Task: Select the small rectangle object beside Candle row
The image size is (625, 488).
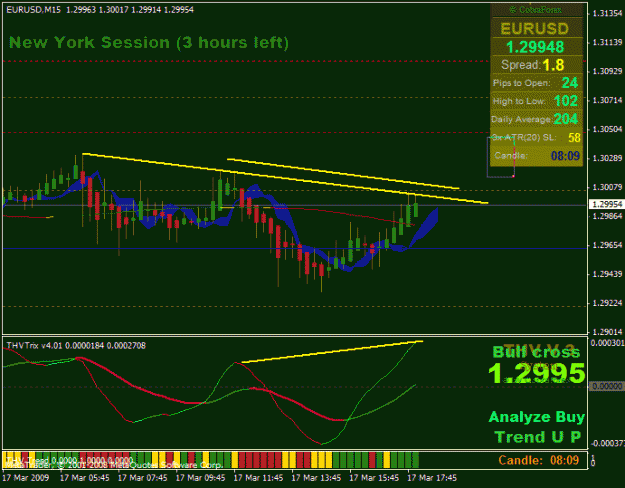Action: click(x=501, y=157)
